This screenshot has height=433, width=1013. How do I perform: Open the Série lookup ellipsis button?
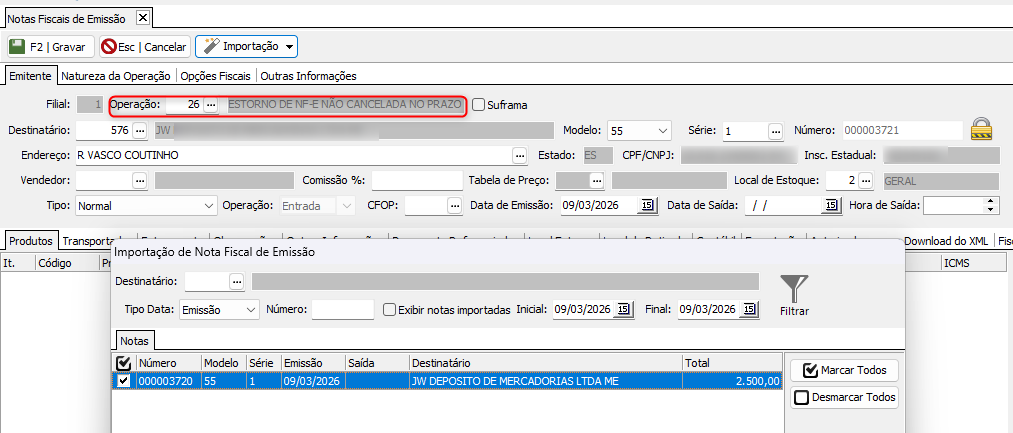click(775, 131)
